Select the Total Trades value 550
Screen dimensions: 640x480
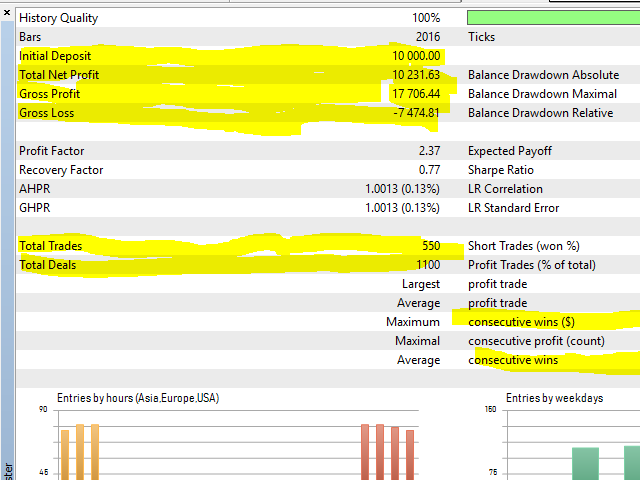tap(427, 246)
